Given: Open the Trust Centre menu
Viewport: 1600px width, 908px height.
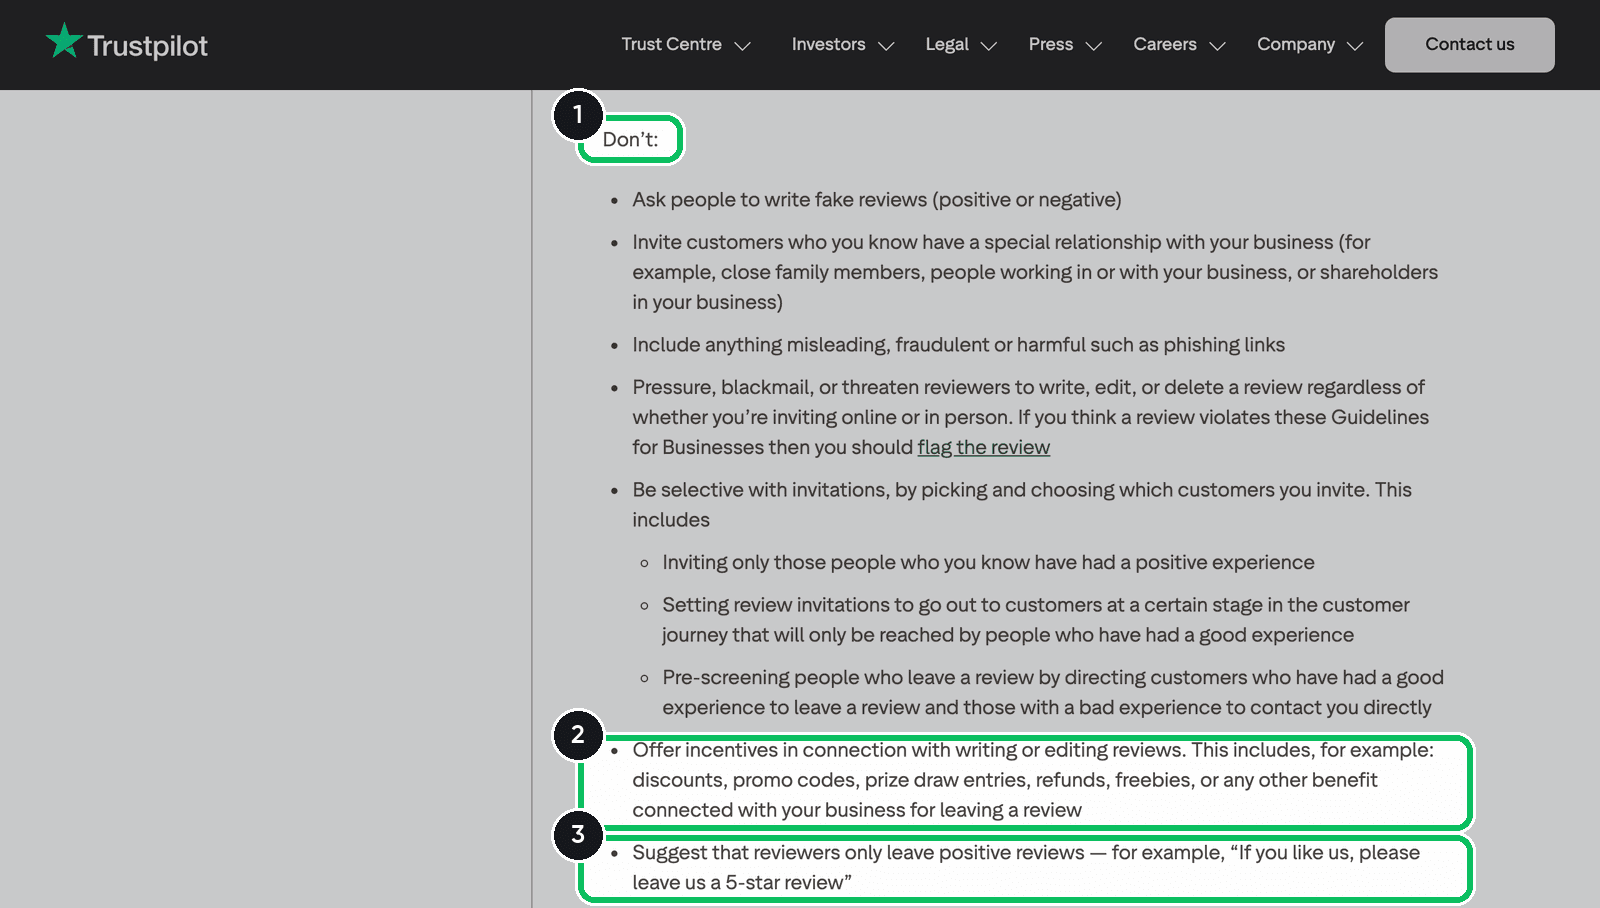Looking at the screenshot, I should [671, 44].
